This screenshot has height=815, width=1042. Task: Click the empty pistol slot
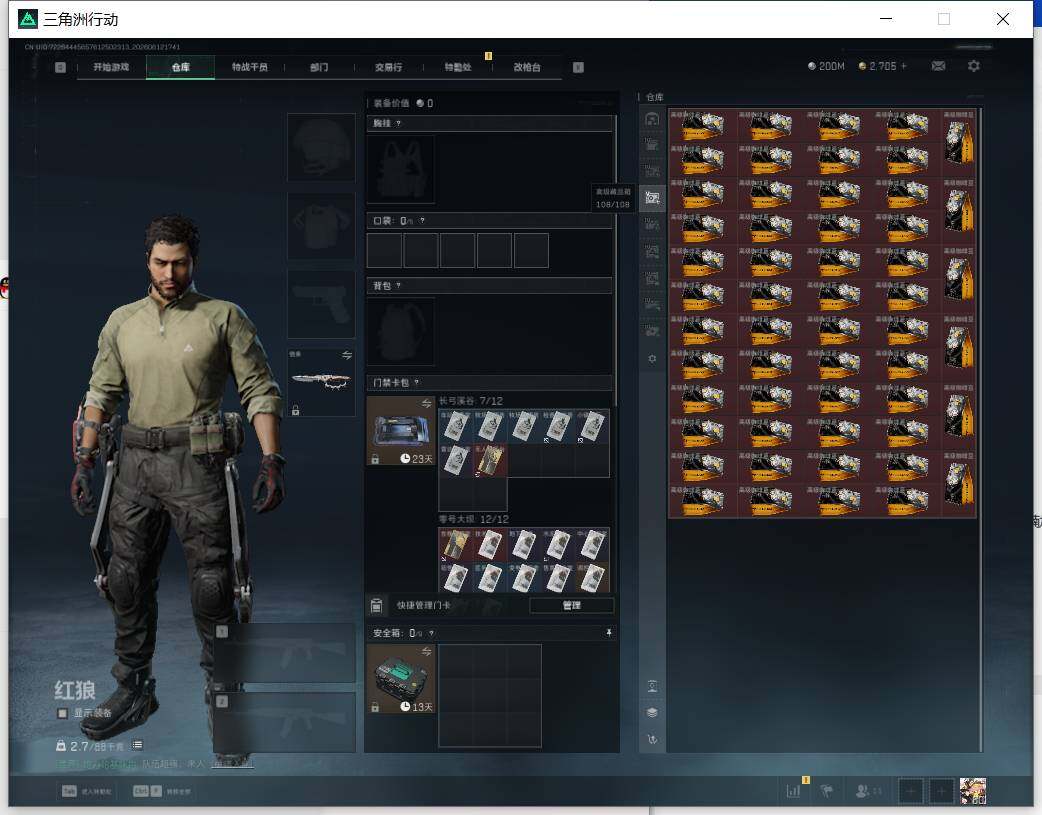pyautogui.click(x=321, y=304)
